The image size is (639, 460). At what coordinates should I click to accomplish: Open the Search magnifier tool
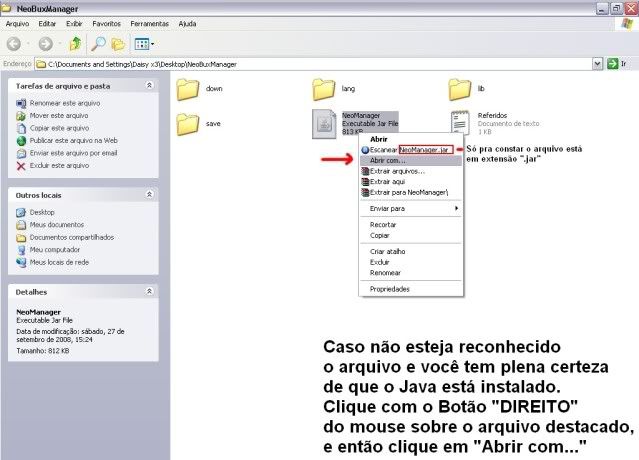click(98, 44)
